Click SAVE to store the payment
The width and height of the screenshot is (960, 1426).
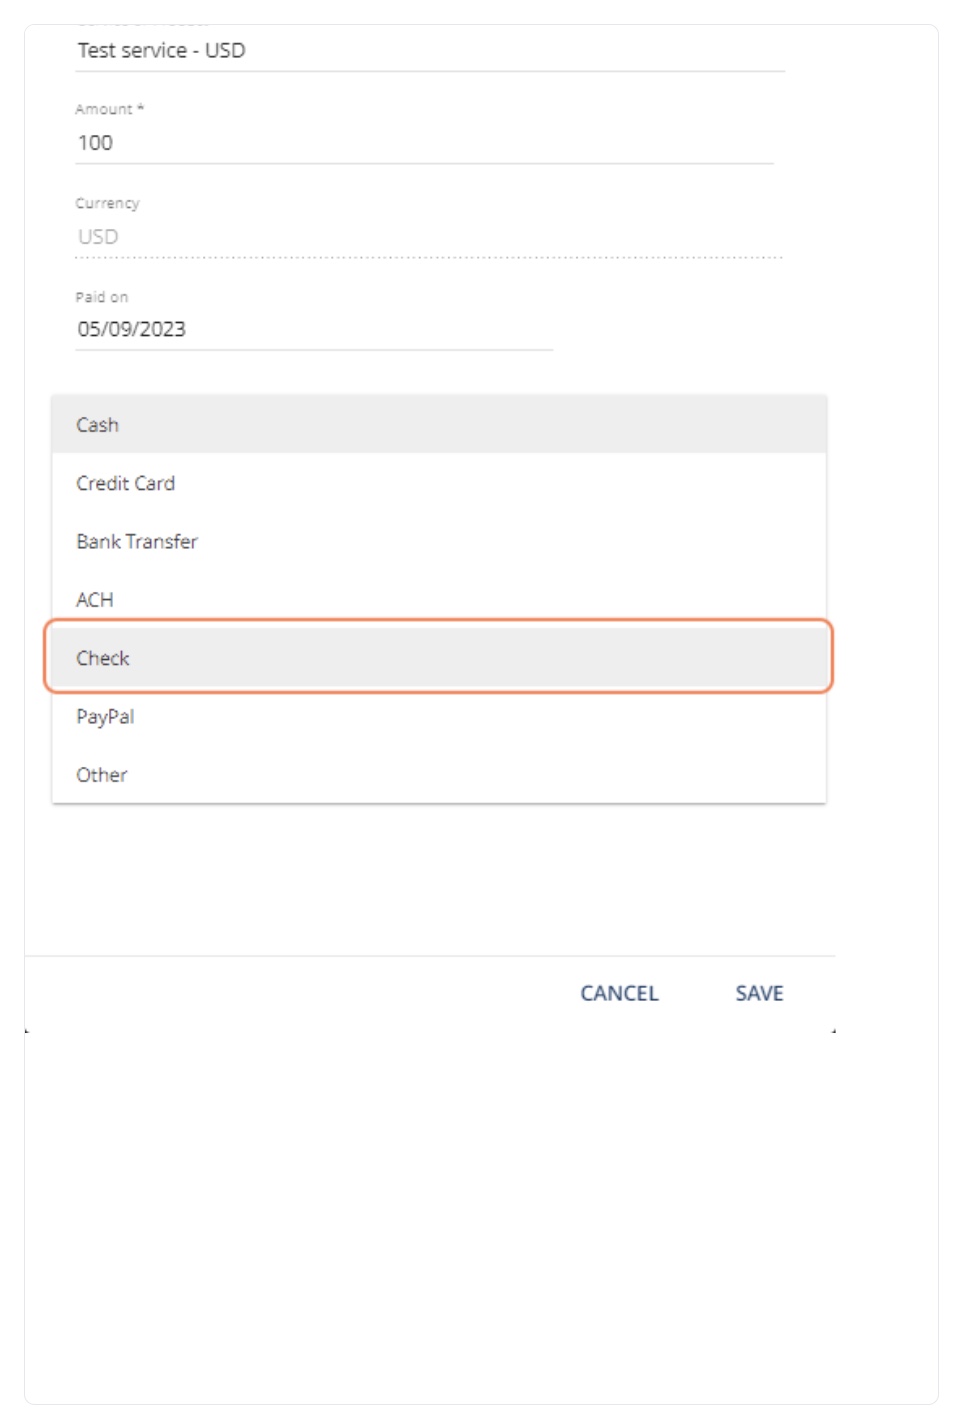pyautogui.click(x=759, y=993)
